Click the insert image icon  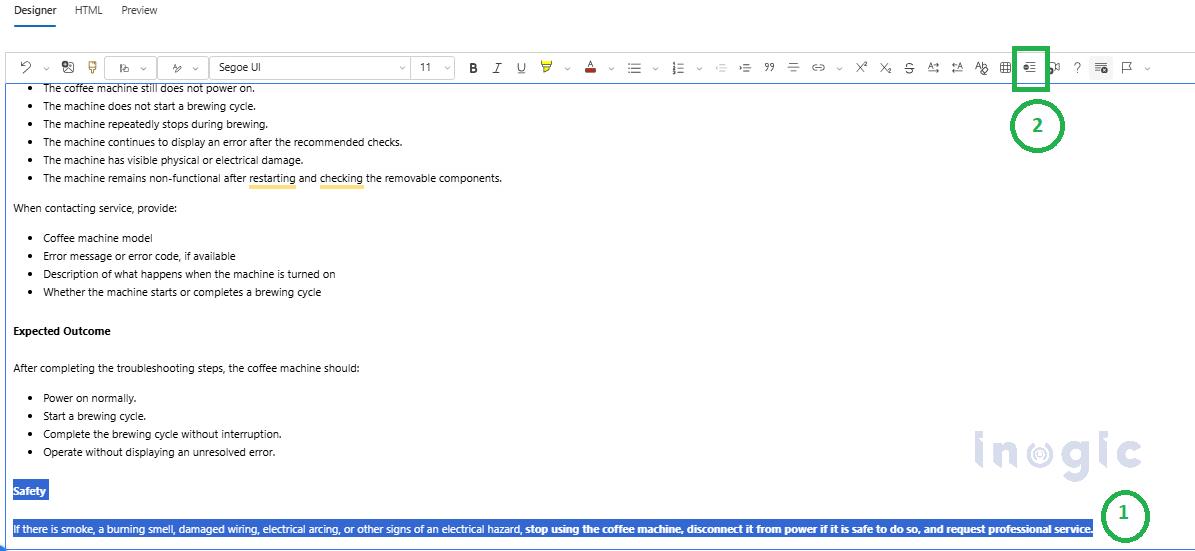68,67
